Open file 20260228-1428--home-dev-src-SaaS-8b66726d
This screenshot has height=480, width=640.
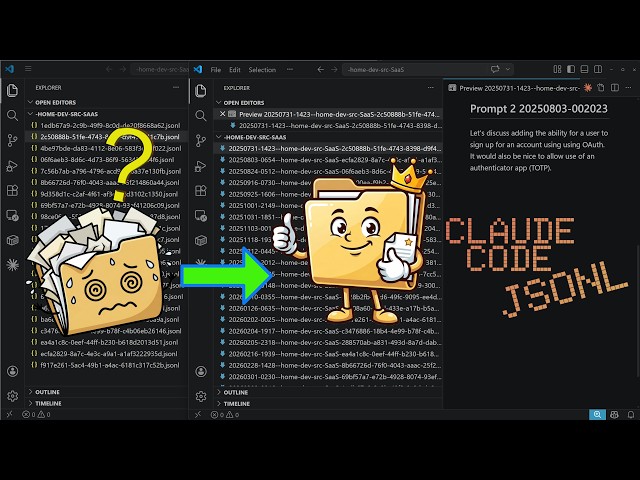click(329, 365)
